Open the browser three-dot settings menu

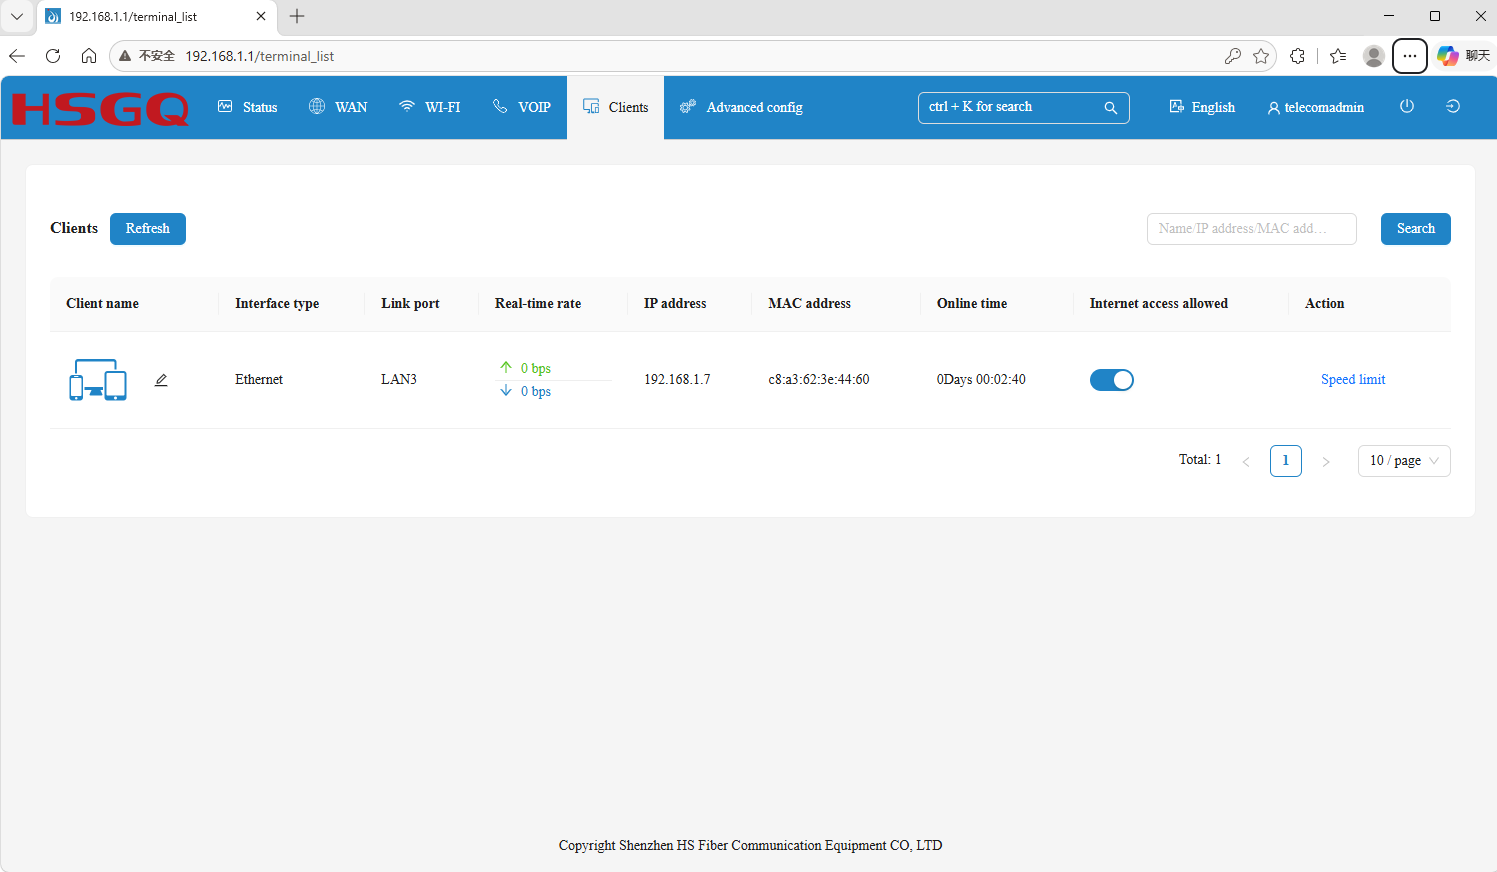click(x=1410, y=56)
